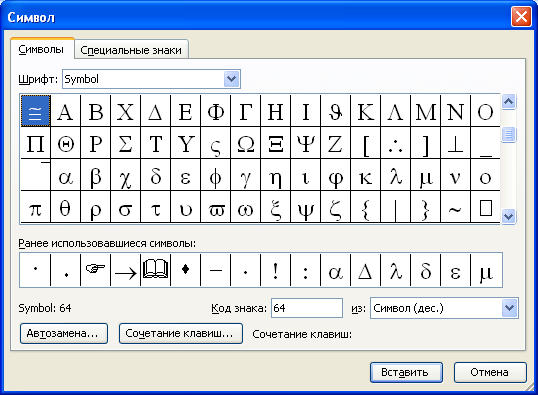Open the Символы tab

[41, 49]
